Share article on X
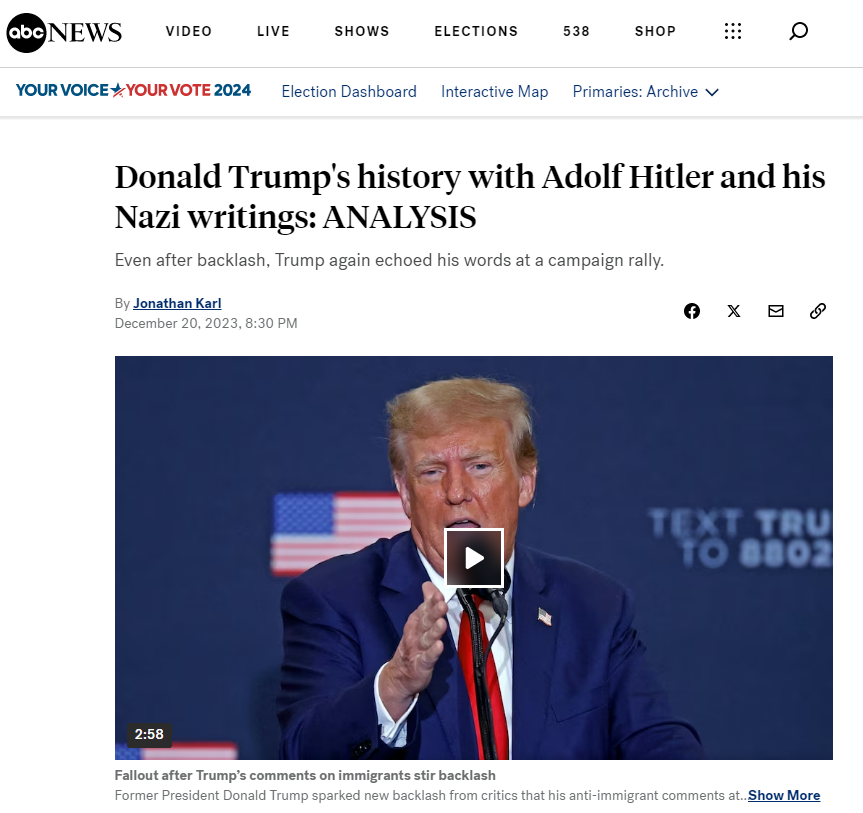Viewport: 863px width, 813px height. [x=734, y=311]
